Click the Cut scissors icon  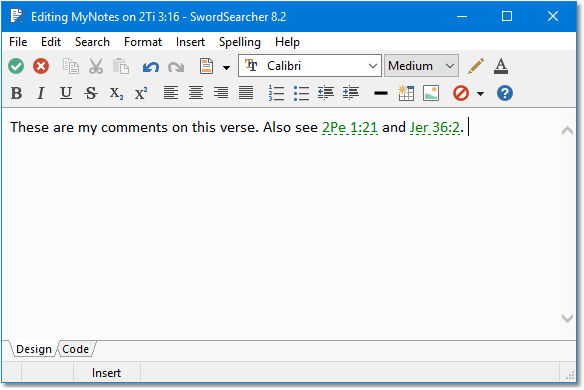(96, 66)
